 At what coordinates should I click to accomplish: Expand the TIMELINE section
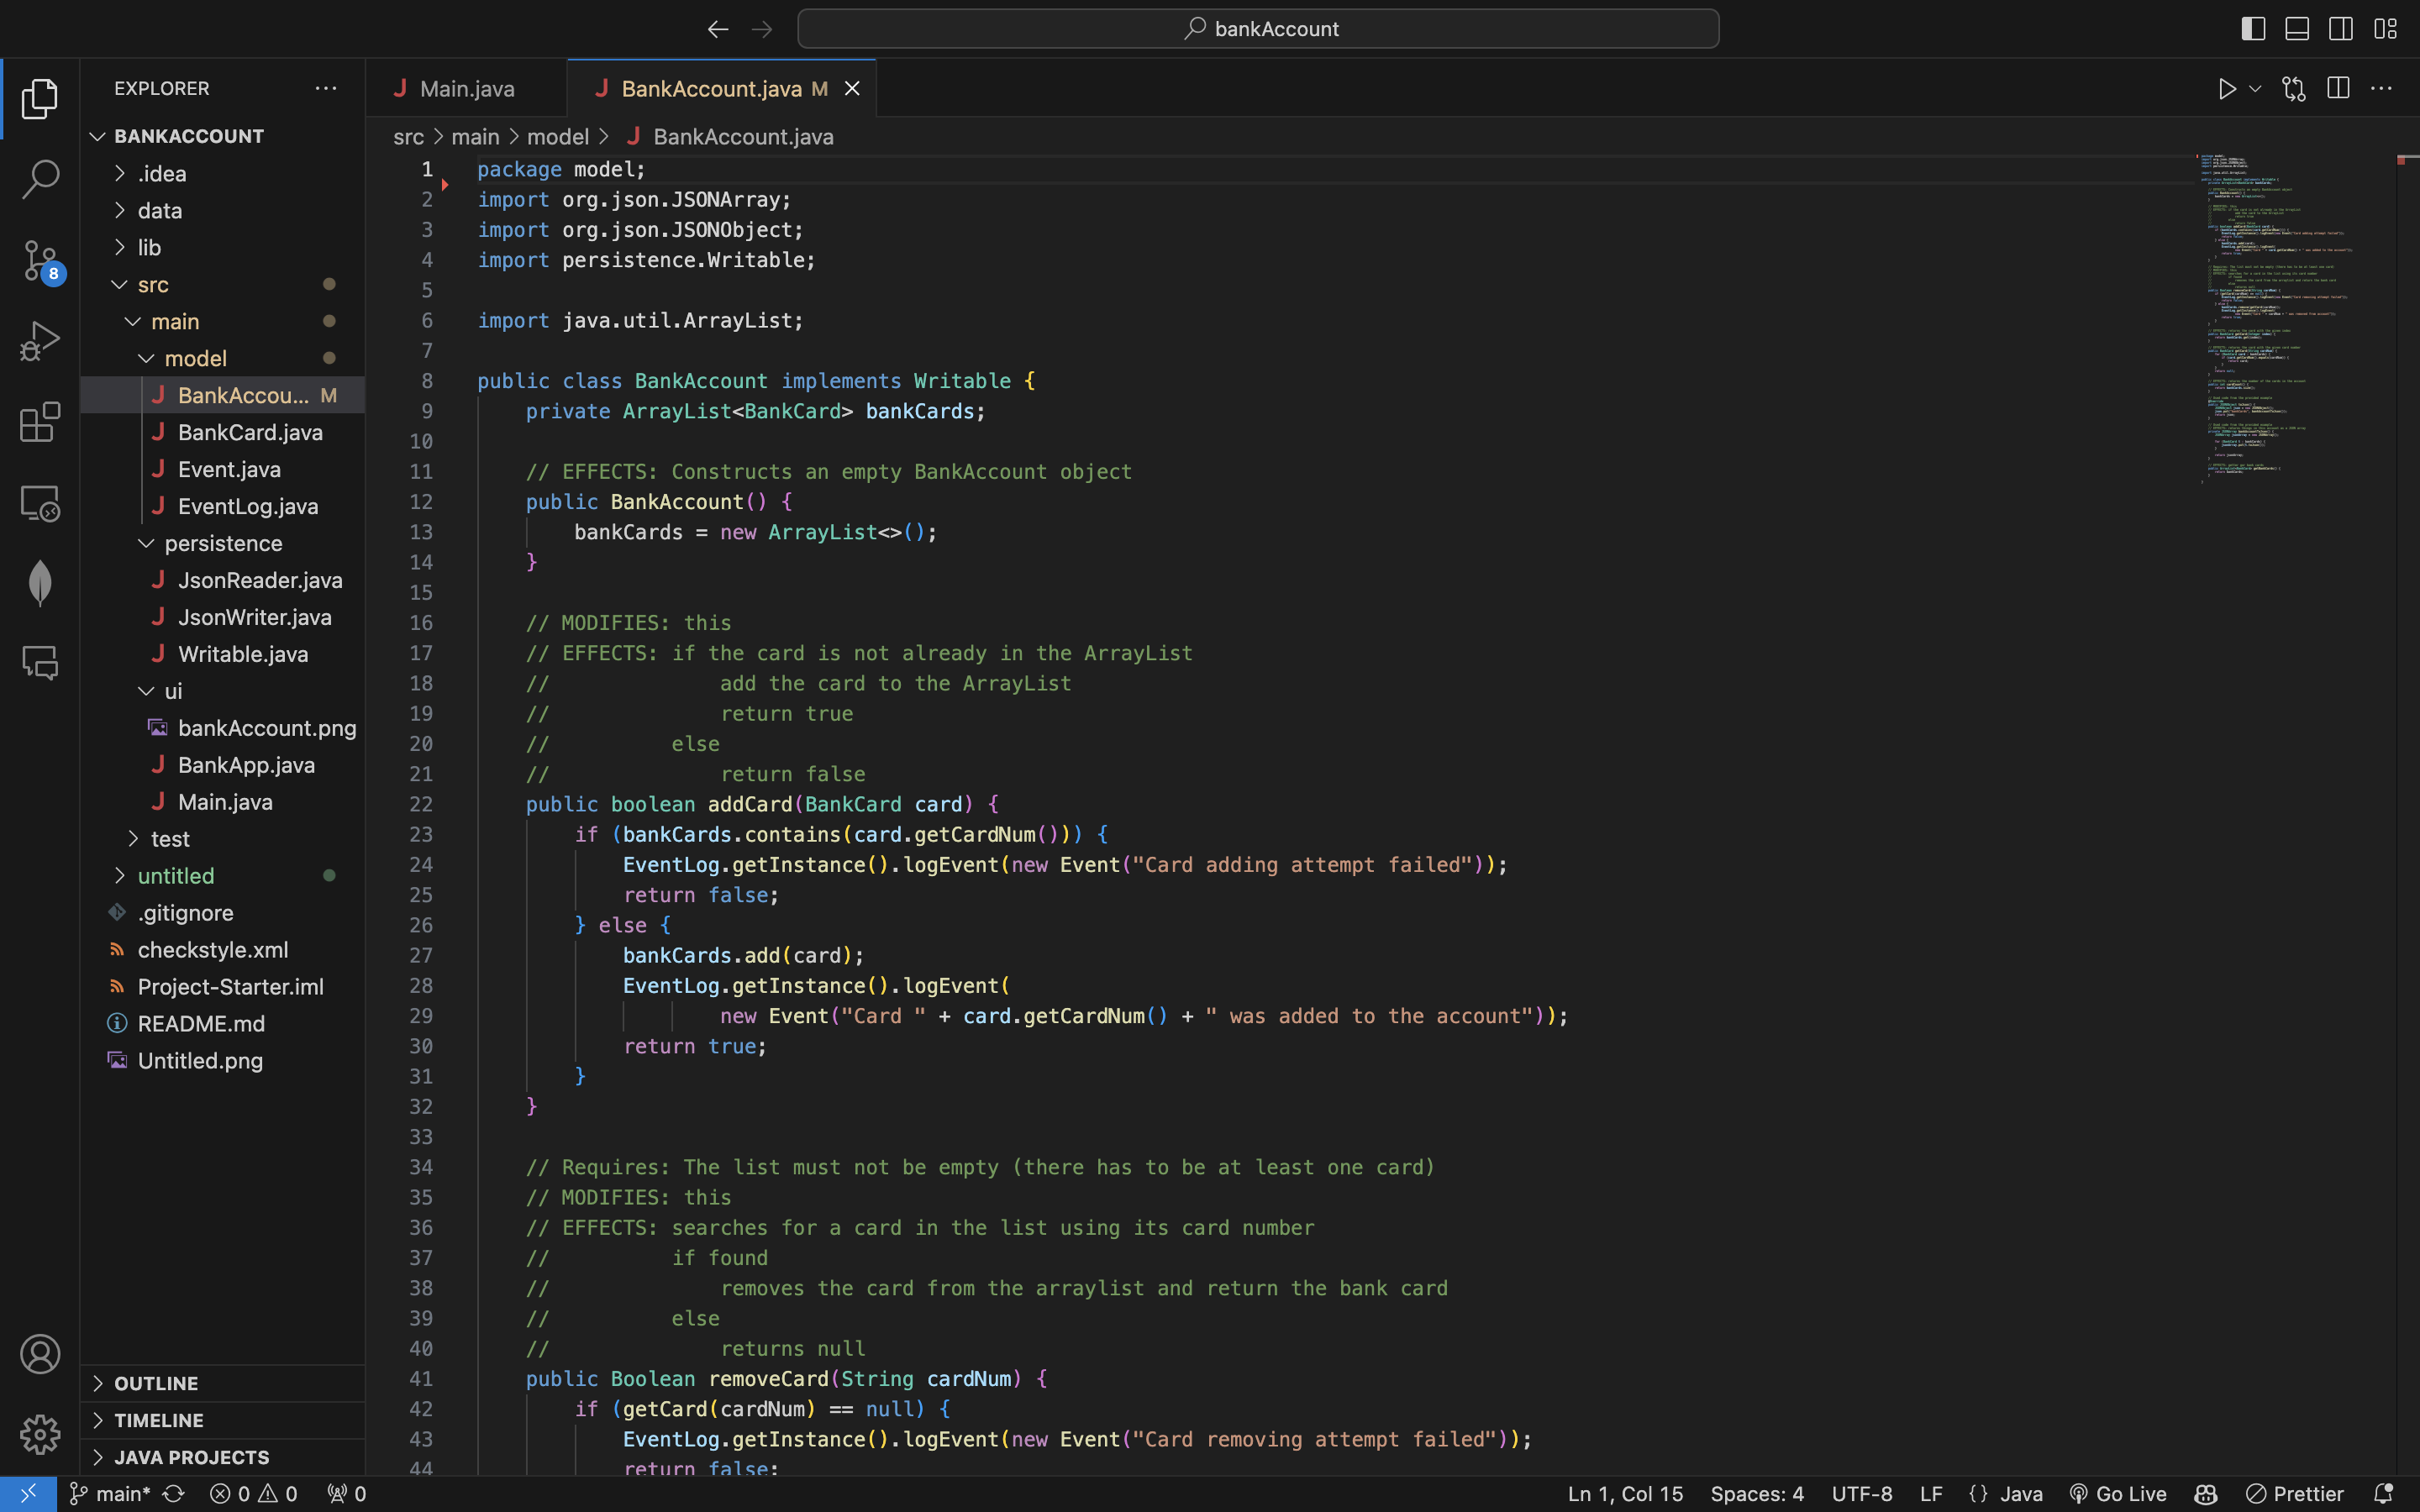(x=222, y=1420)
